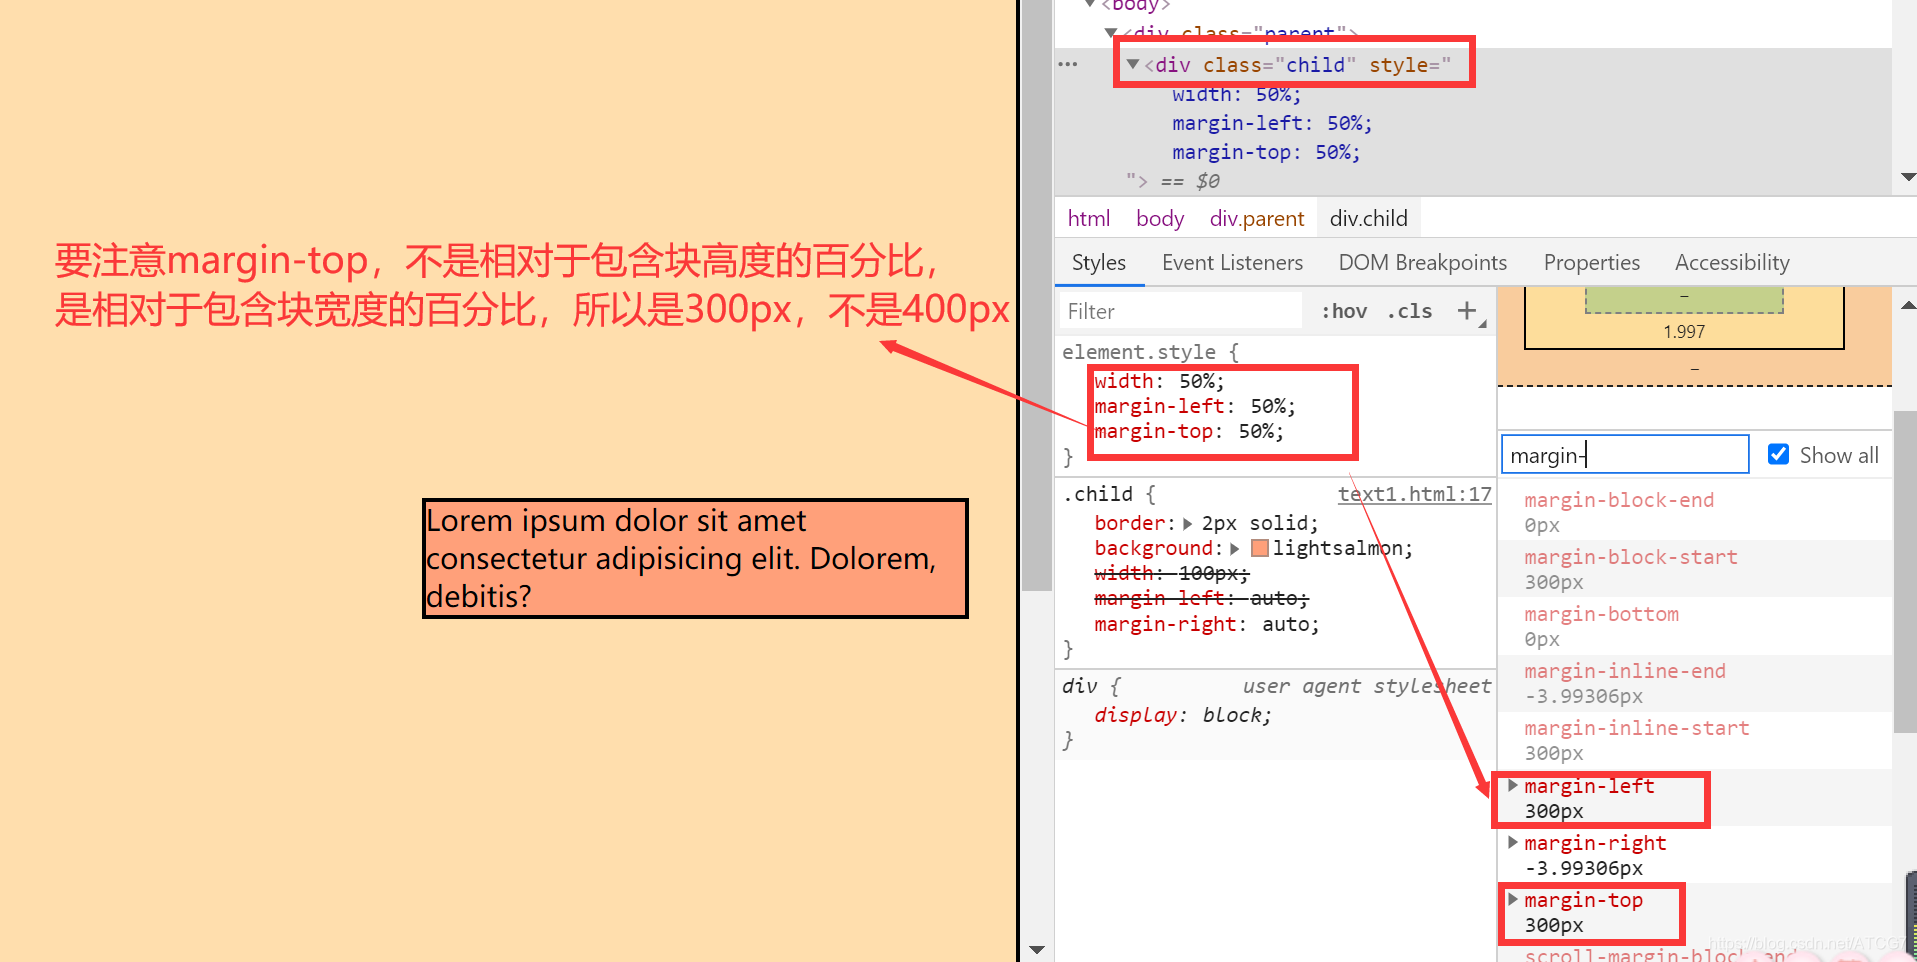Image resolution: width=1917 pixels, height=962 pixels.
Task: Switch to the Styles tab
Action: tap(1098, 262)
